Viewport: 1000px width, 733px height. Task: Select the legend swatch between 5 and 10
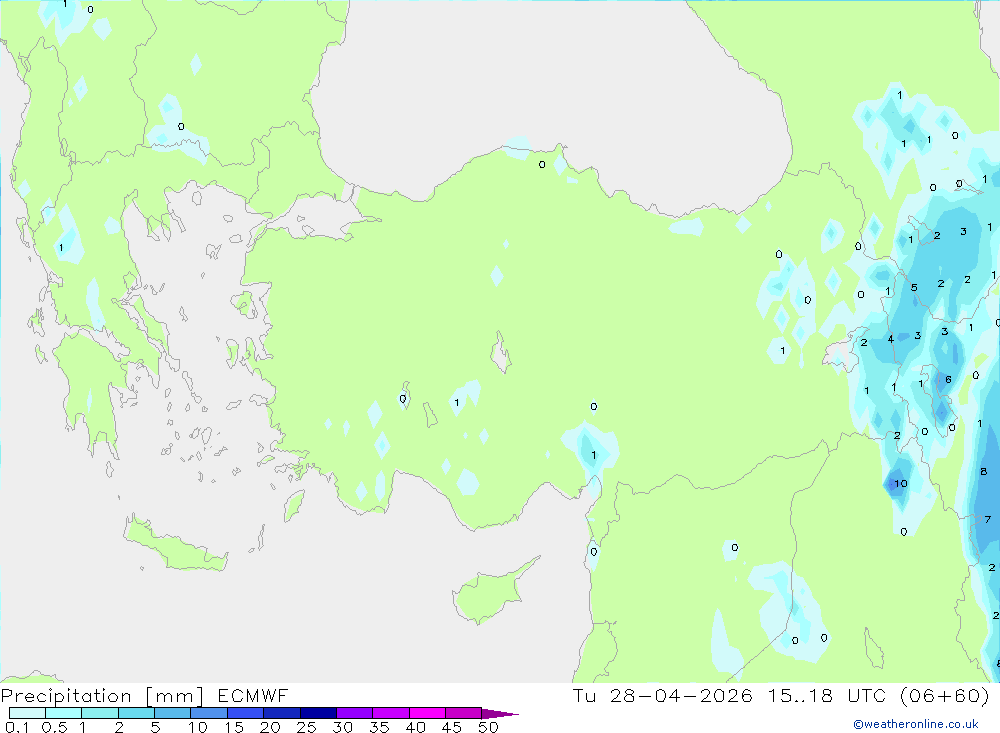[x=173, y=713]
